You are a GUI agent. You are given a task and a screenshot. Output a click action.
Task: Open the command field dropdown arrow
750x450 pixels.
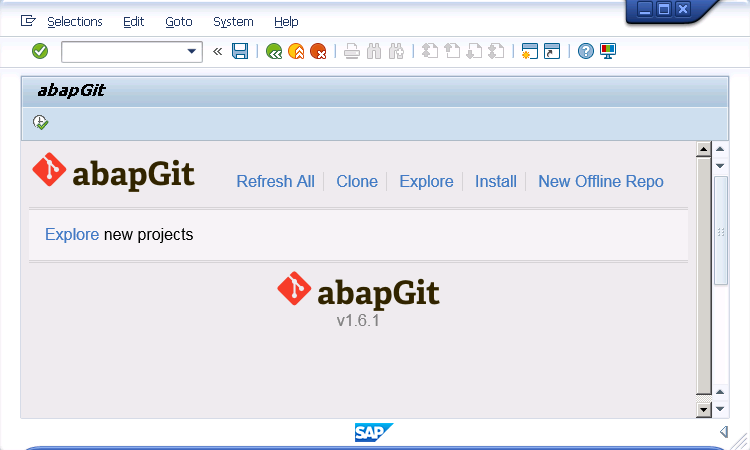pos(192,51)
